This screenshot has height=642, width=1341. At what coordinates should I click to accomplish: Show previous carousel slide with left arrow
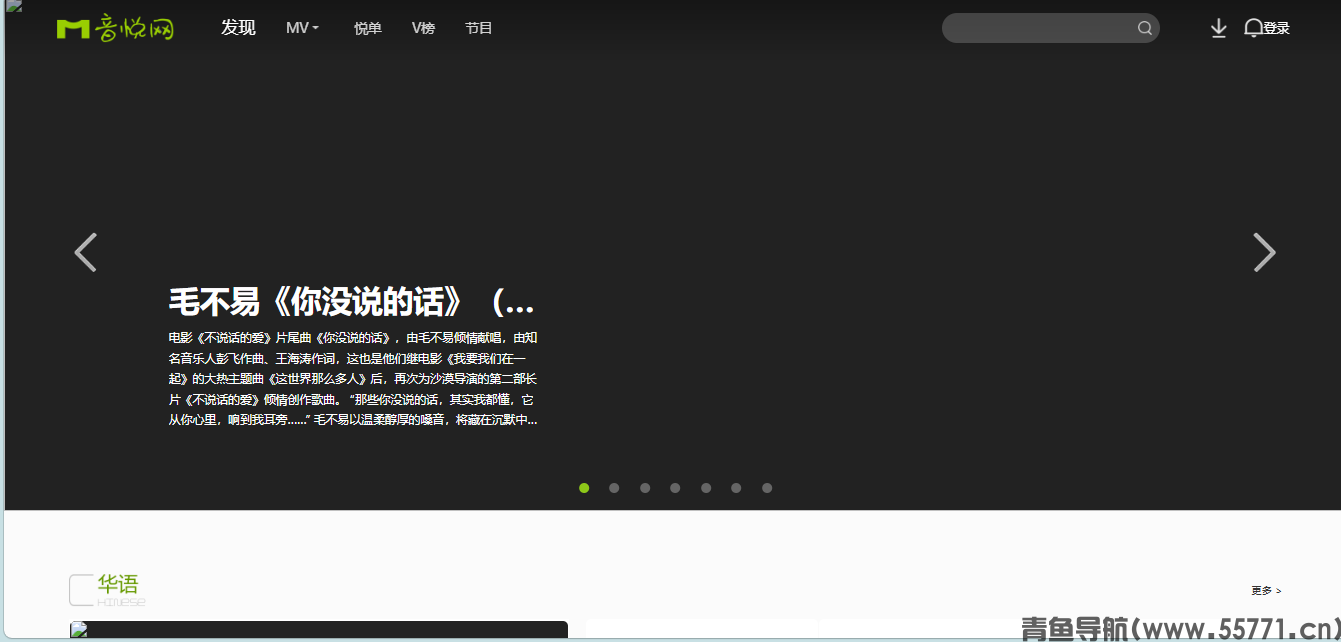(86, 252)
